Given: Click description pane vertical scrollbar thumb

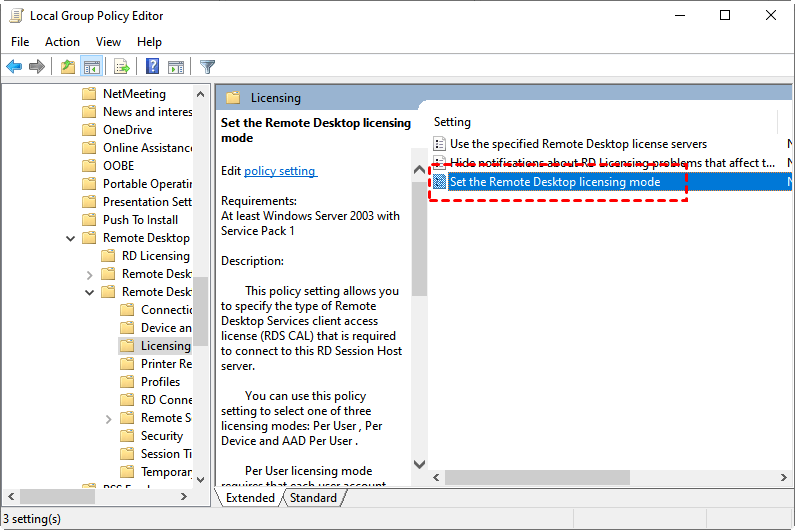Looking at the screenshot, I should [x=419, y=238].
